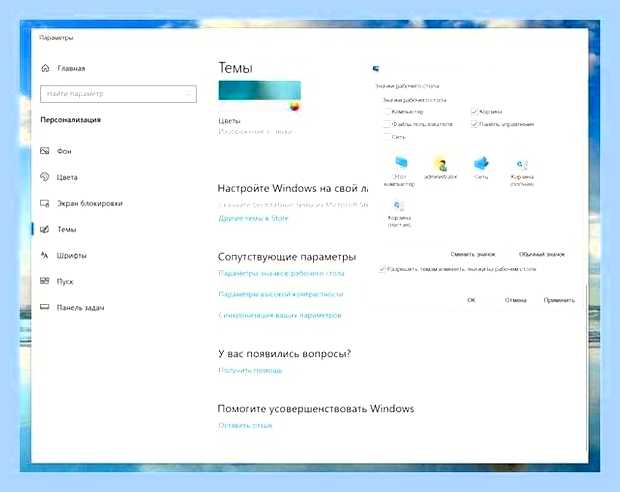Click the Получить помощь link
Image resolution: width=620 pixels, height=492 pixels.
[x=250, y=371]
